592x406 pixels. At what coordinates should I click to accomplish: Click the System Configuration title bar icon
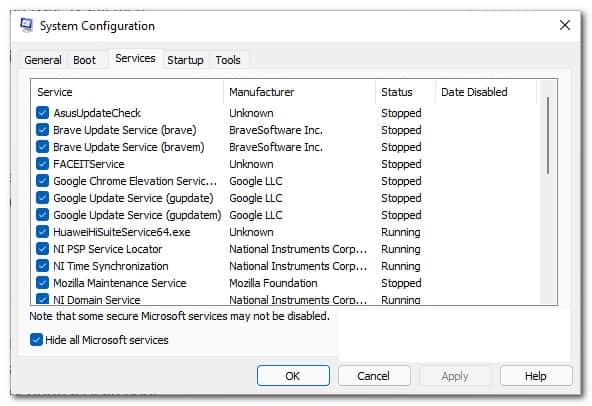26,25
